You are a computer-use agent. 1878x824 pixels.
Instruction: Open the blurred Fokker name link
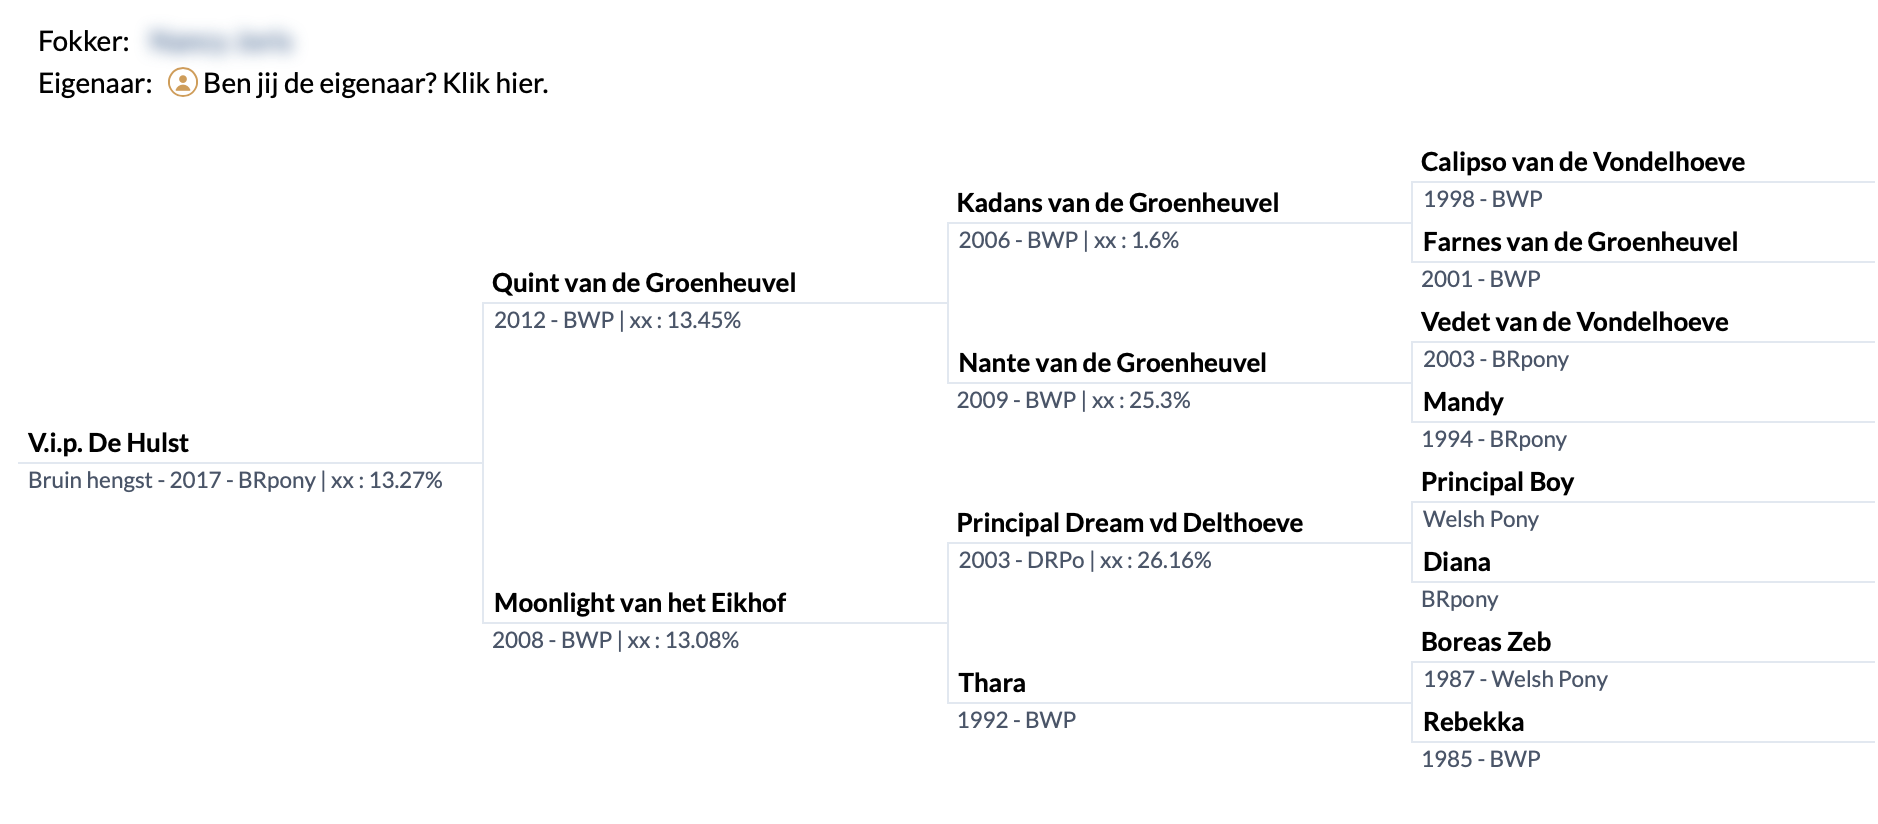point(221,41)
